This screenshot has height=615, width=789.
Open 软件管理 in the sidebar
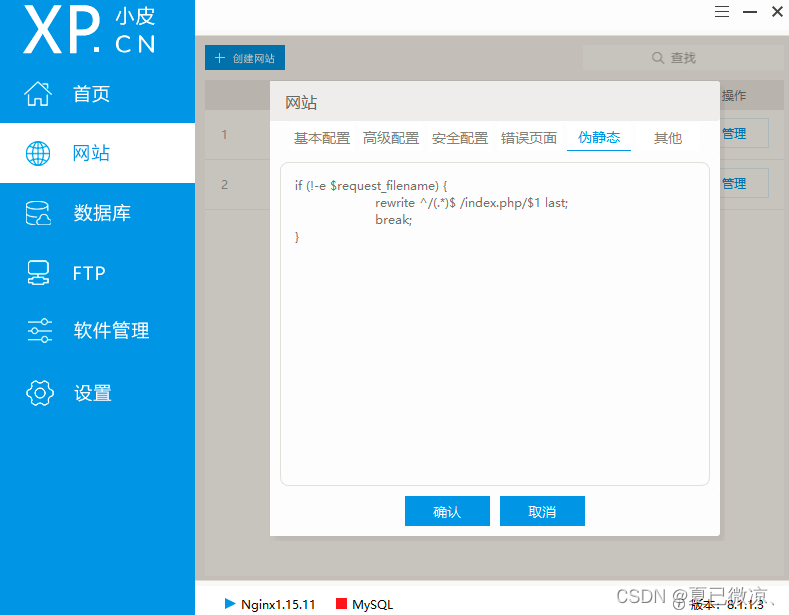click(x=98, y=331)
